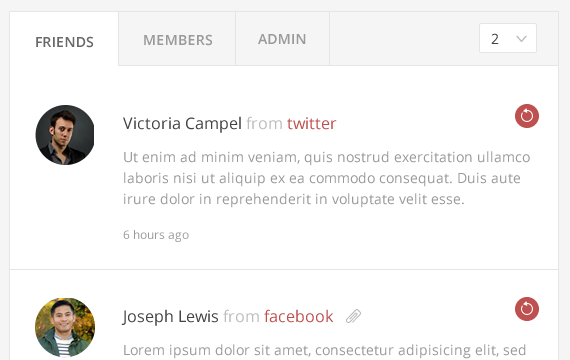The width and height of the screenshot is (570, 360).
Task: Click the message beginning 'Lorem ipsum dolor'
Action: click(324, 350)
